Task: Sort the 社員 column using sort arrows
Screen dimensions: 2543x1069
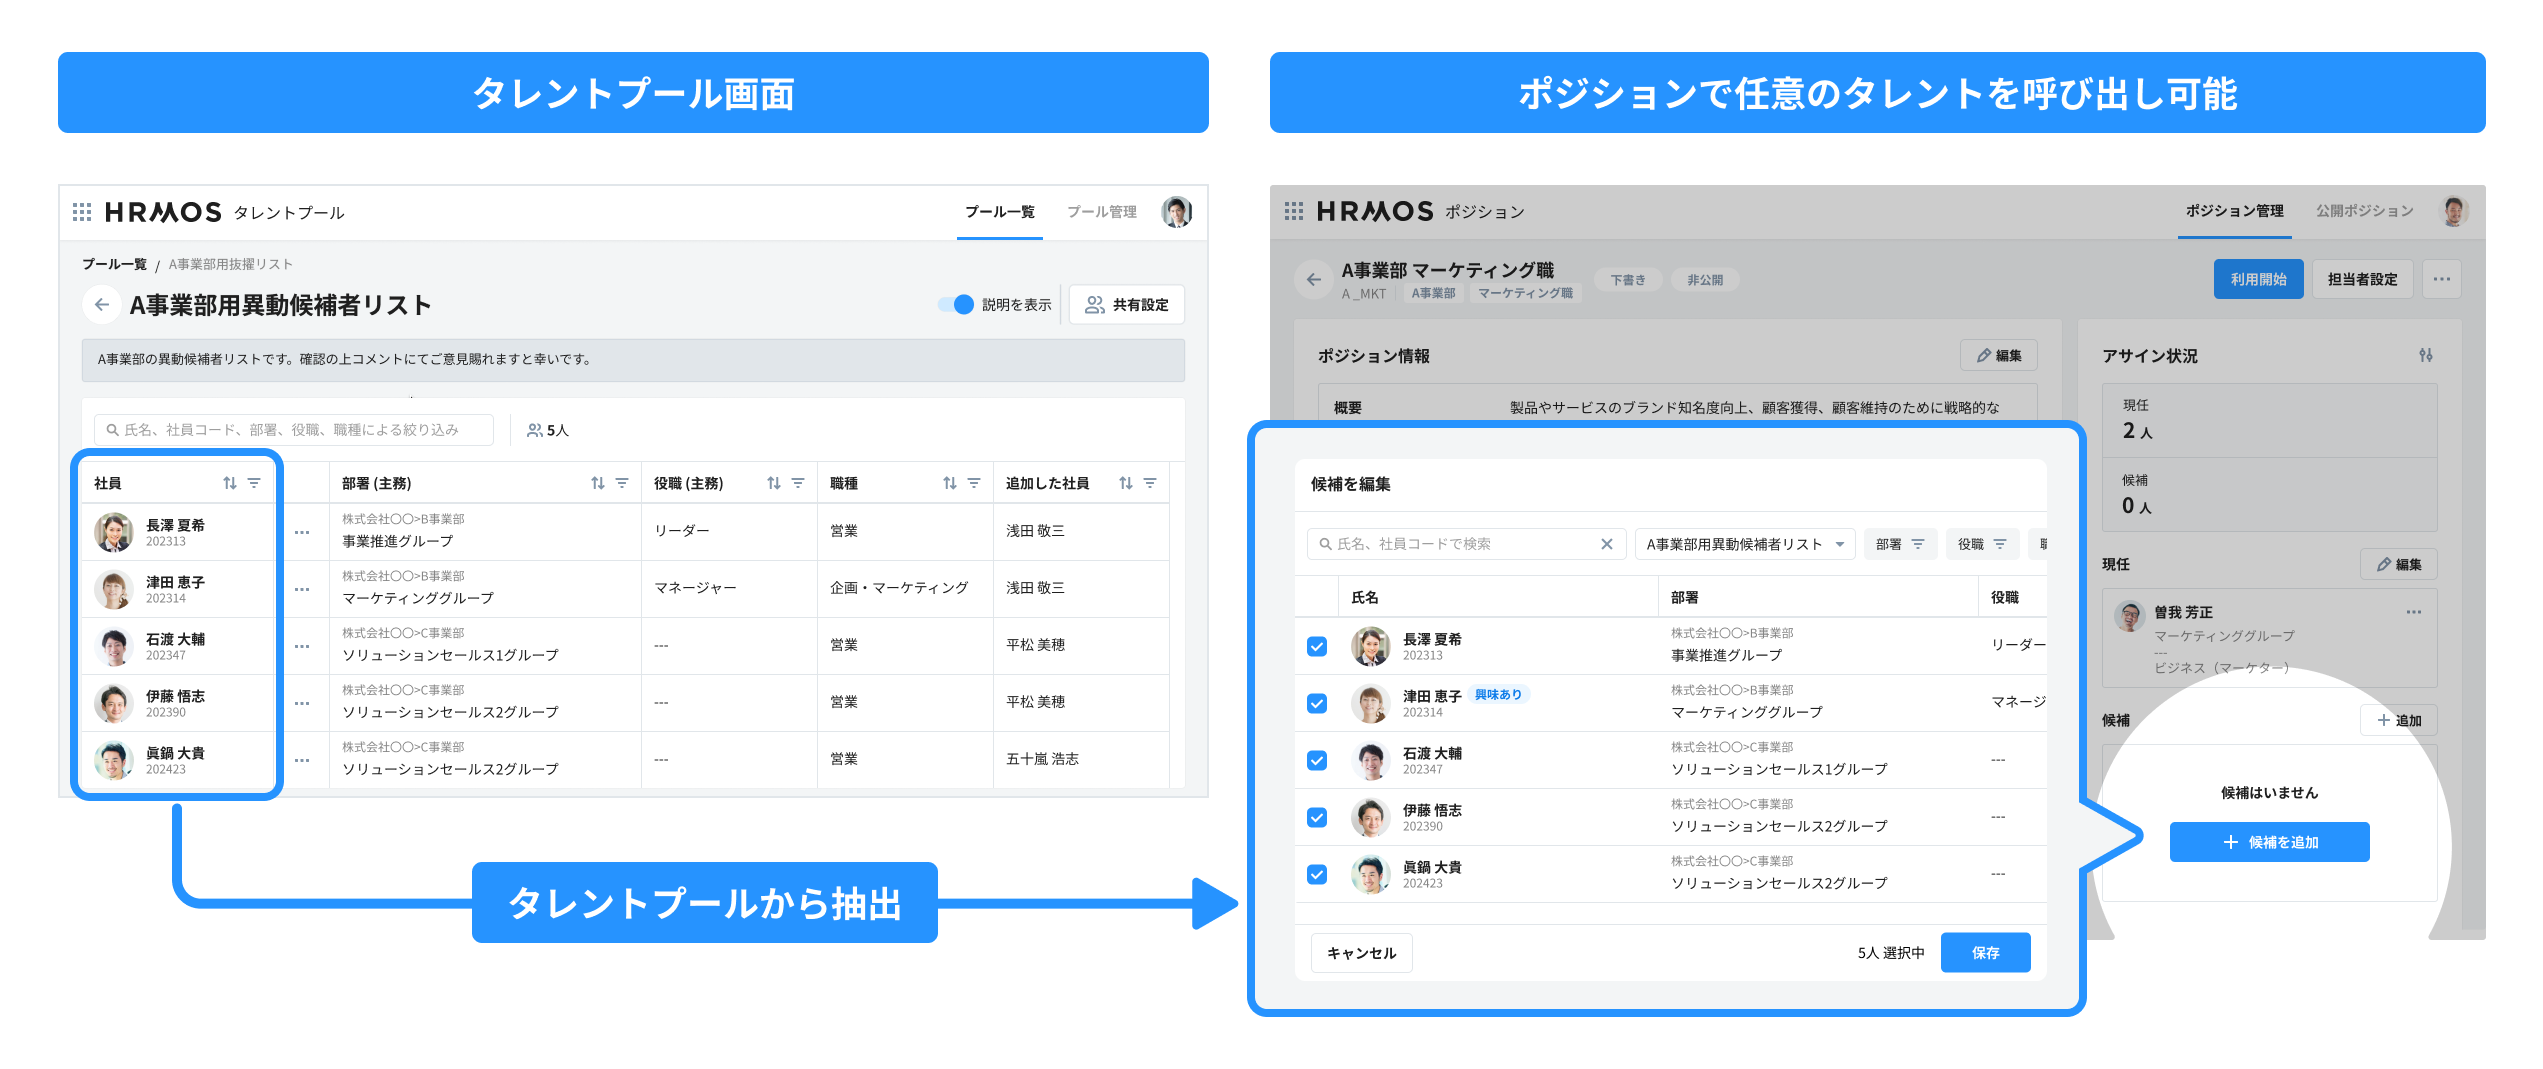Action: coord(230,483)
